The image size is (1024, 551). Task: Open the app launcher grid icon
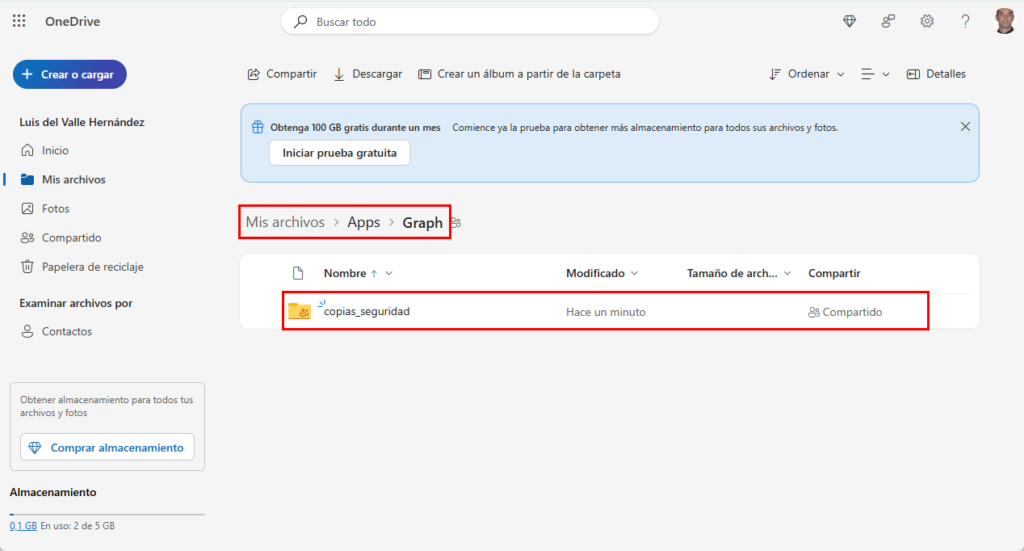[x=19, y=21]
